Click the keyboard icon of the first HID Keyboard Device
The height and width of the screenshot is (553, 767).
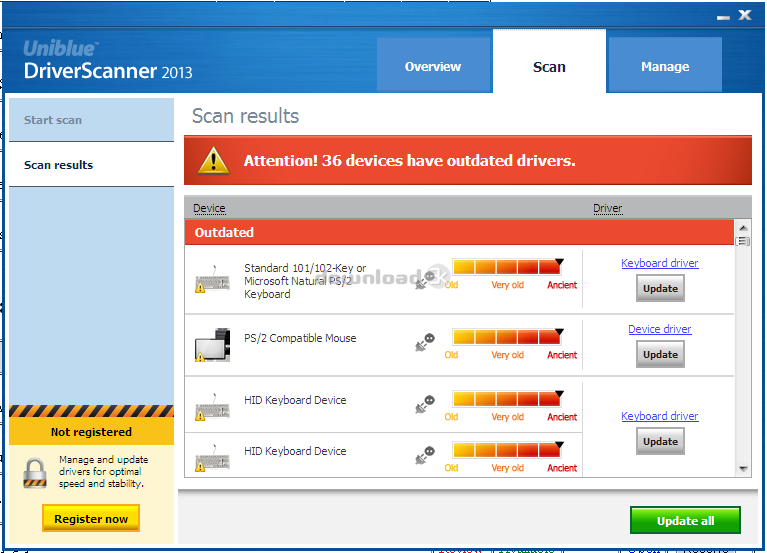pyautogui.click(x=212, y=408)
